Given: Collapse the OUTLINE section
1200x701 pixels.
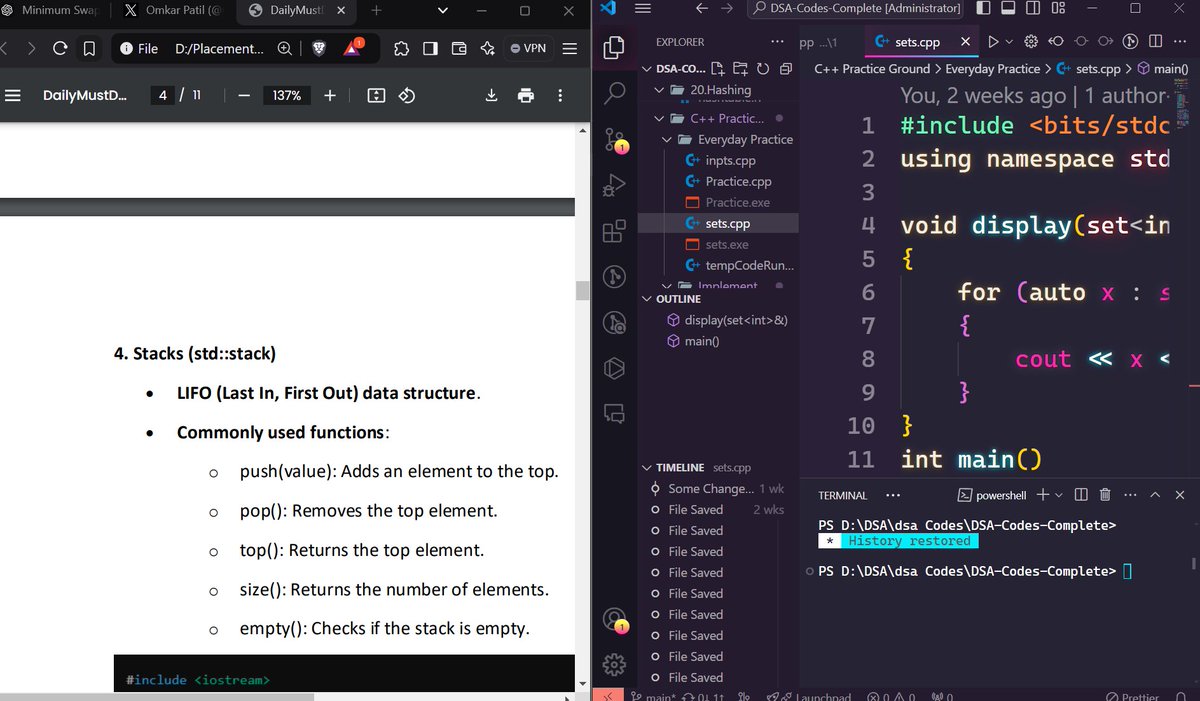Looking at the screenshot, I should (x=647, y=299).
